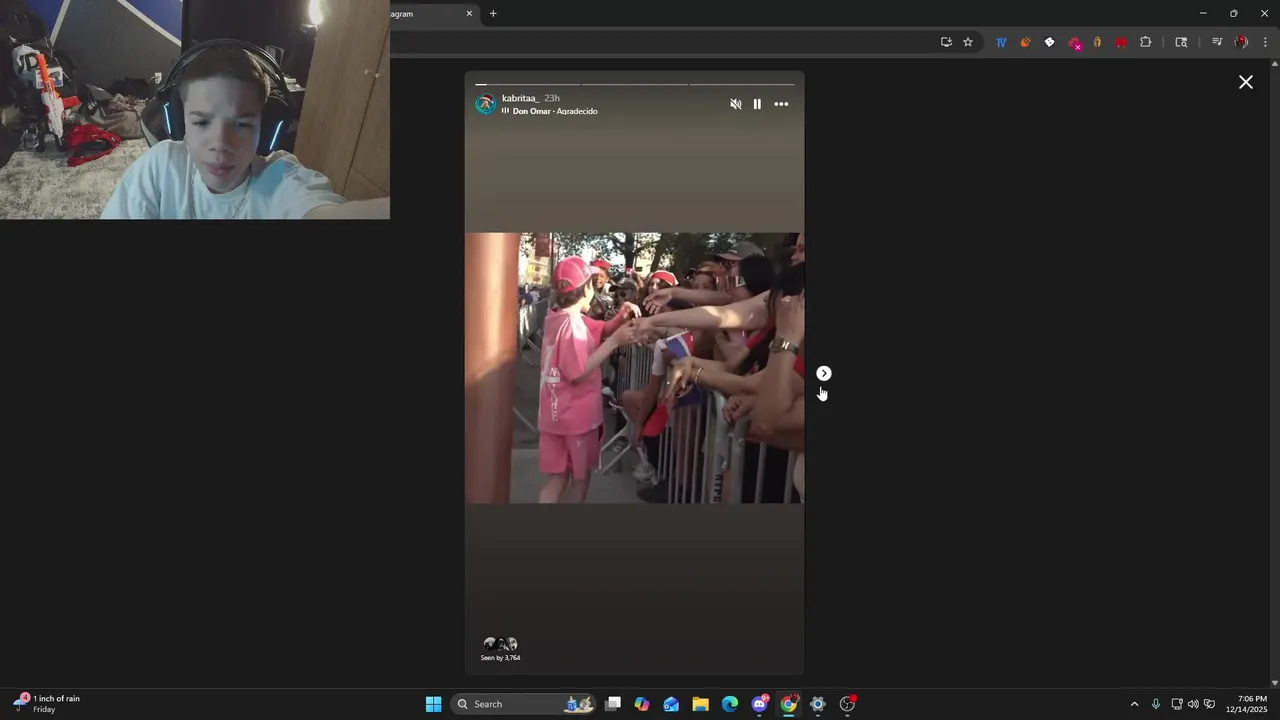
Task: Open the Extensions puzzle-piece menu
Action: (x=1146, y=42)
